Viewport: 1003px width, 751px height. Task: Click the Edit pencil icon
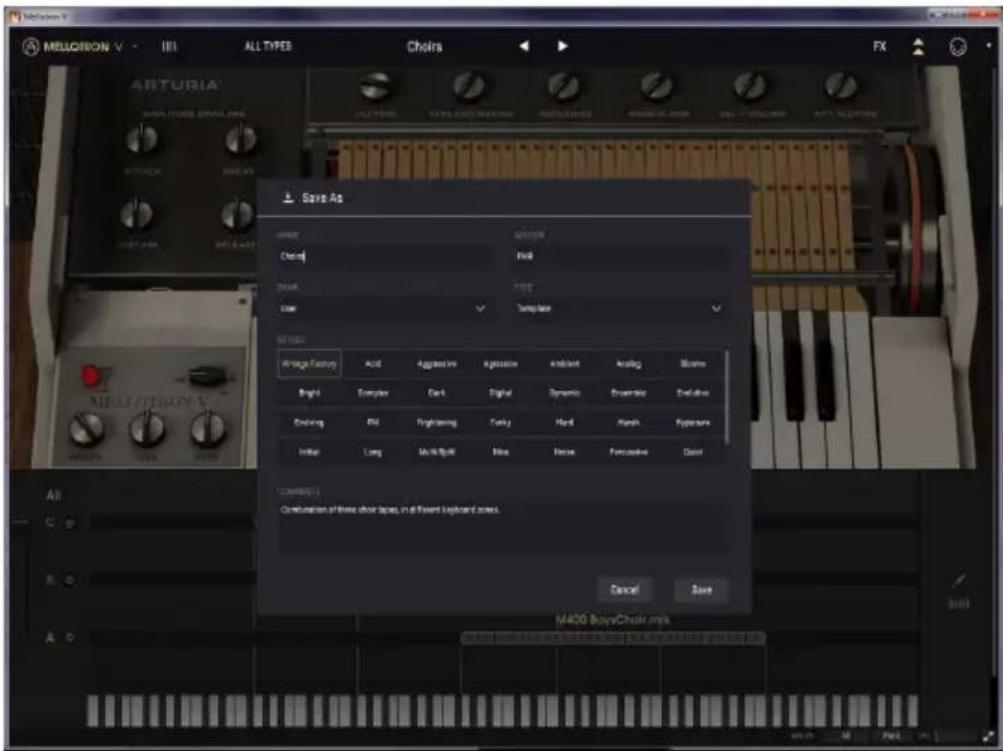[x=958, y=581]
